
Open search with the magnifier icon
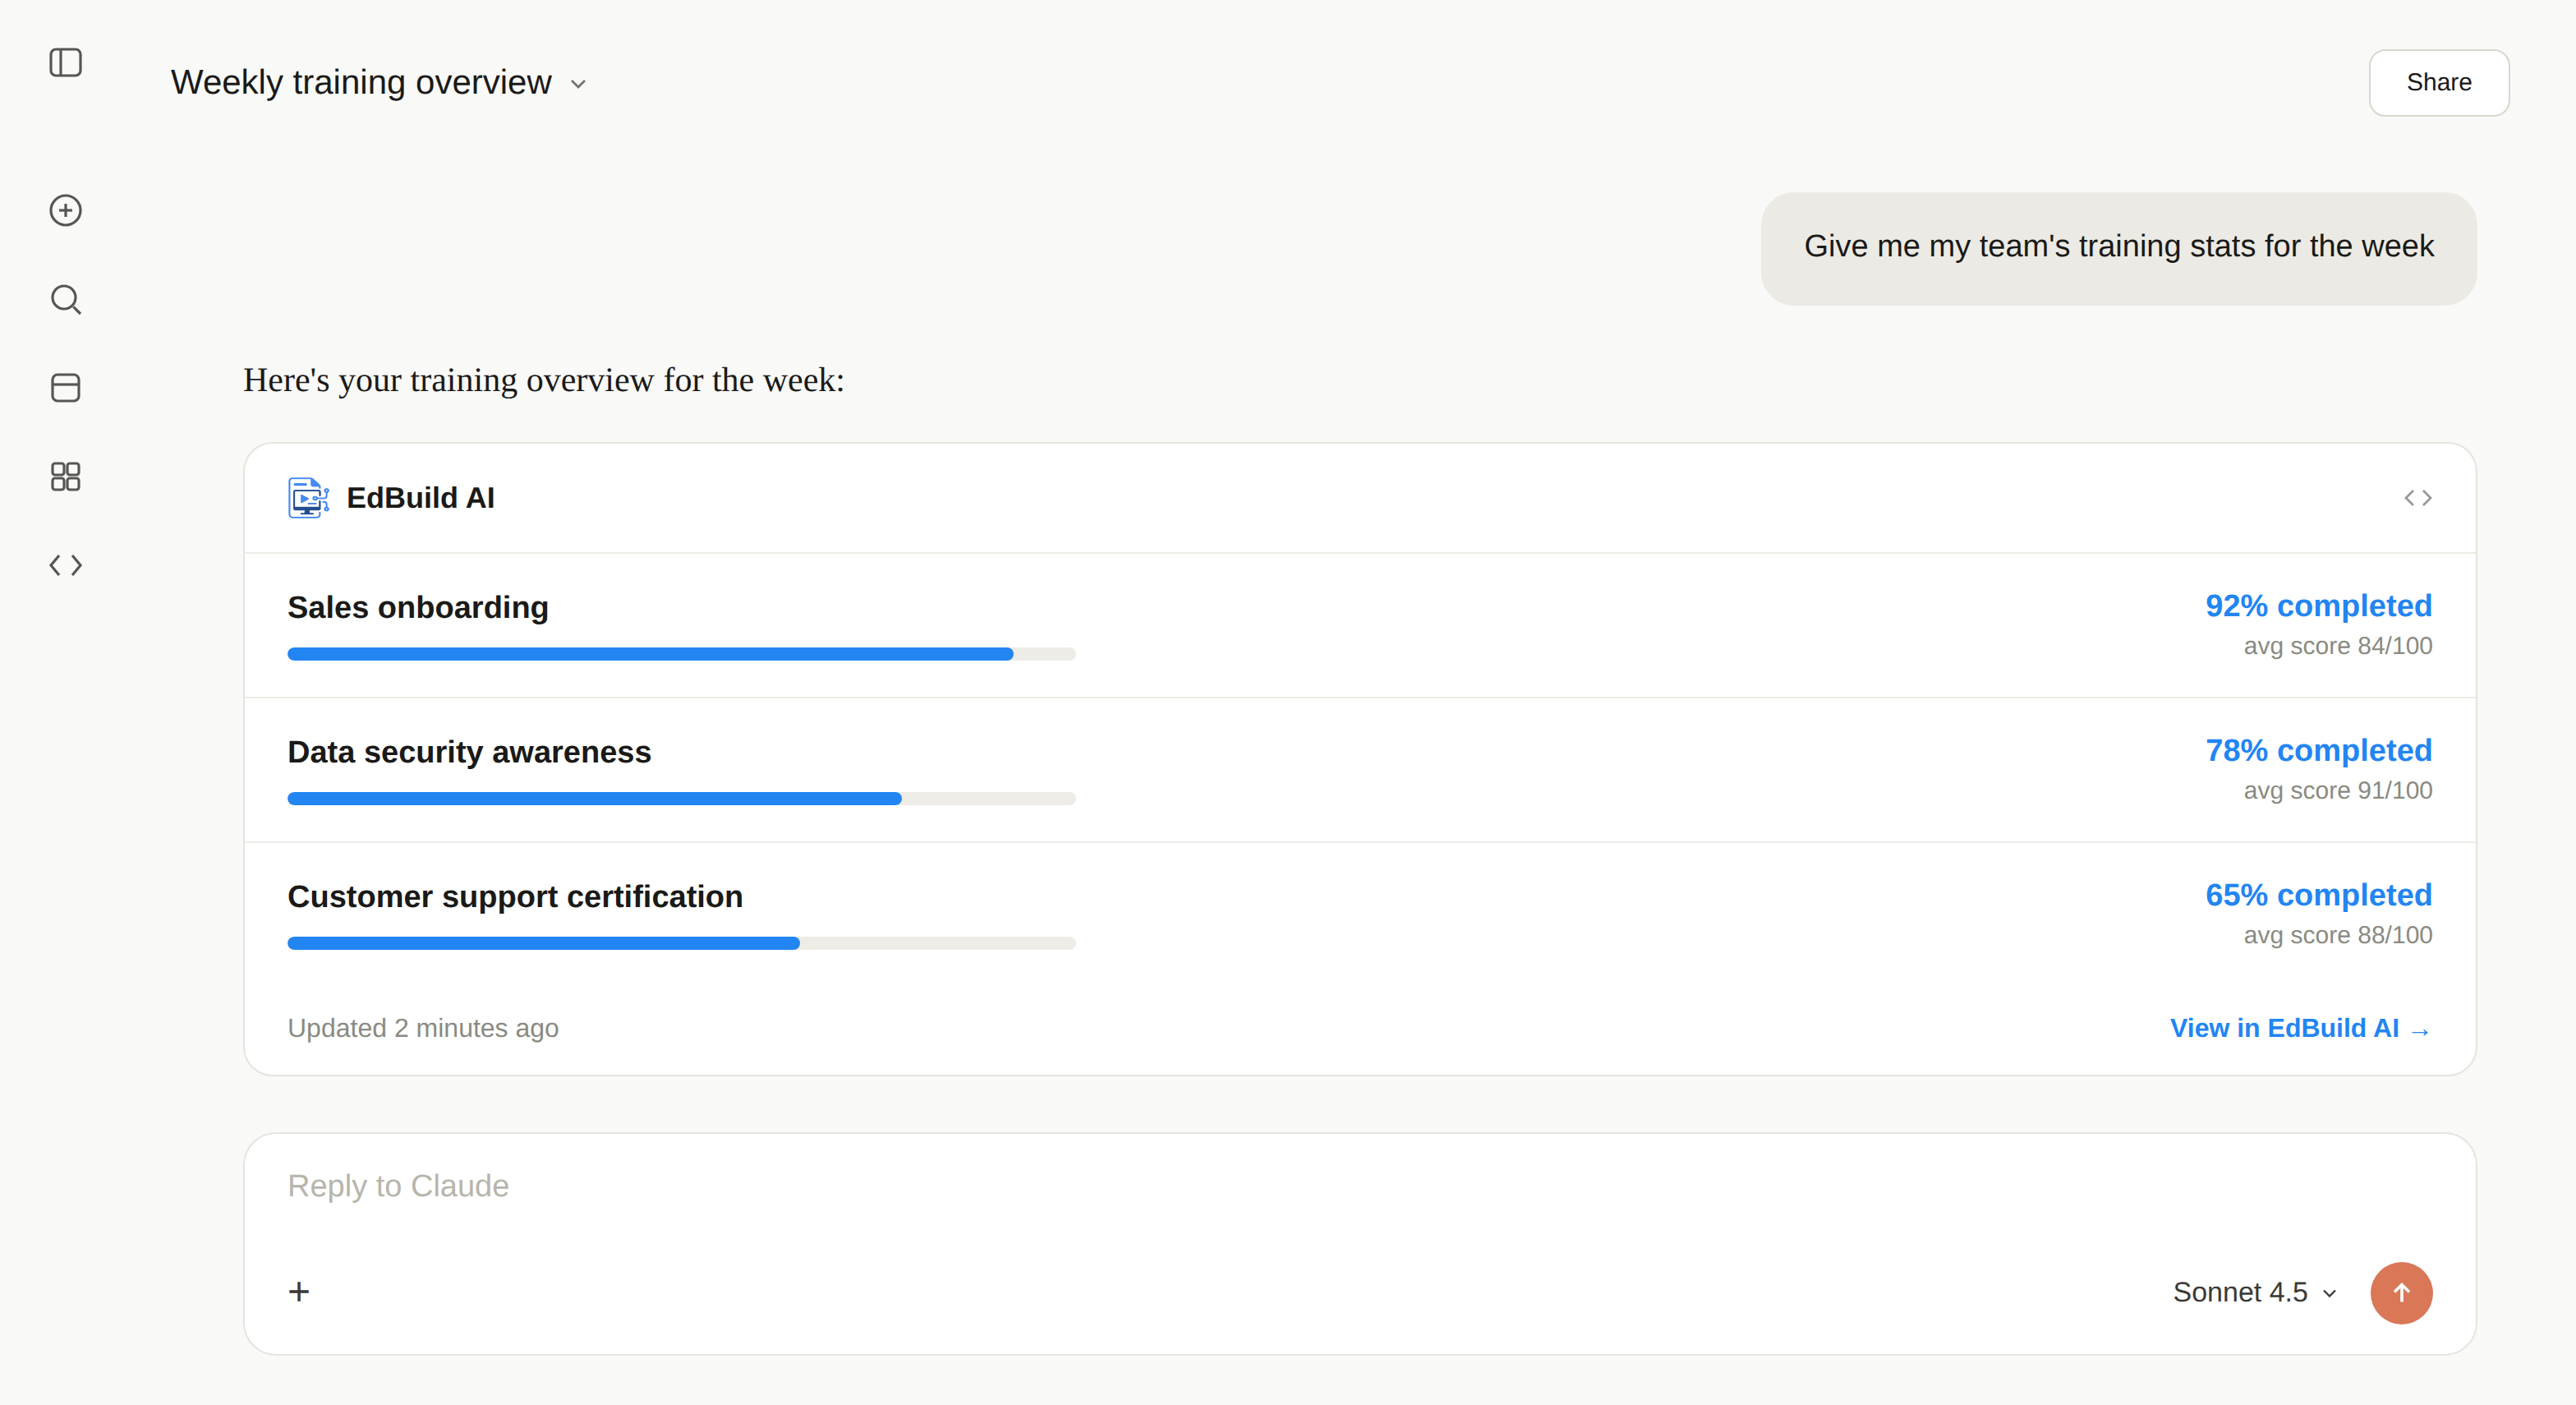(x=65, y=299)
